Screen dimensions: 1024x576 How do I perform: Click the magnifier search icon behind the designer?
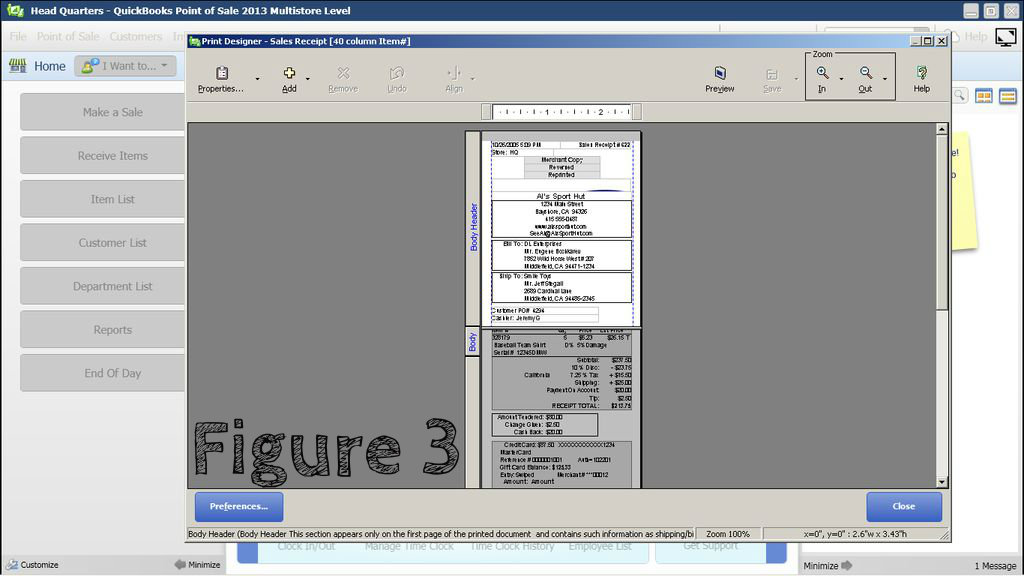[959, 96]
